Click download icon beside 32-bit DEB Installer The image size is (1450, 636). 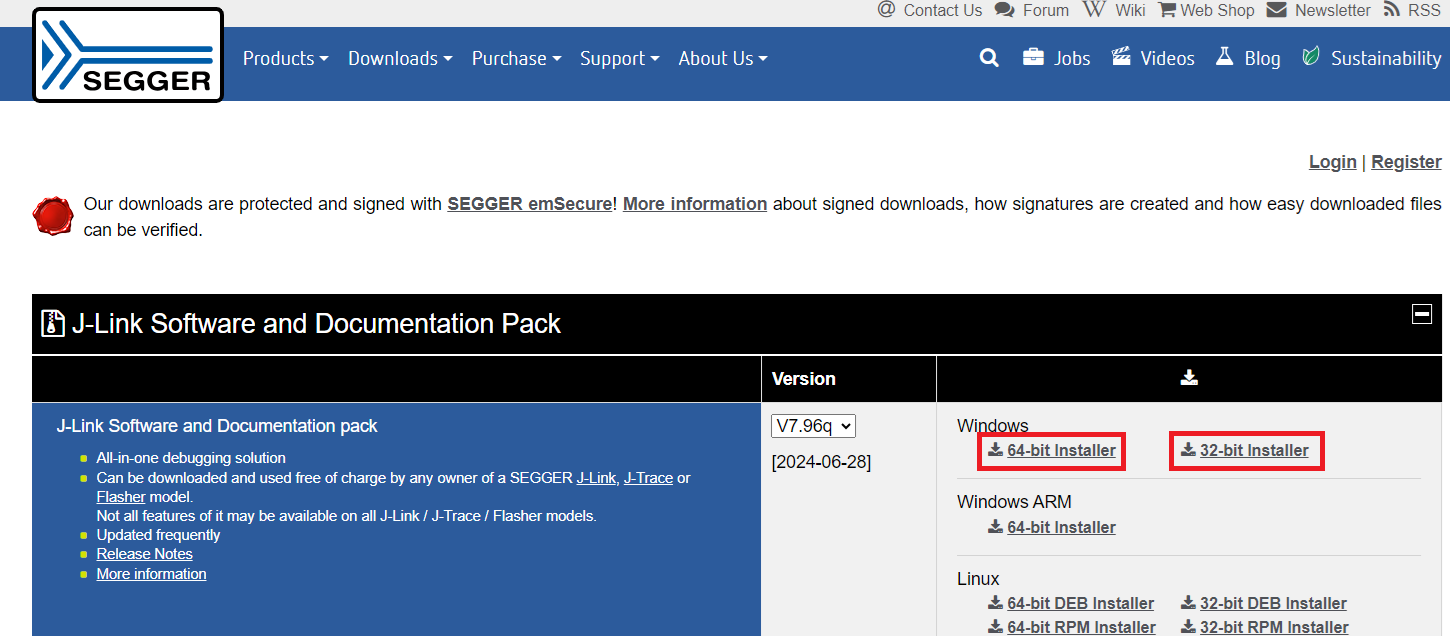(x=1188, y=603)
